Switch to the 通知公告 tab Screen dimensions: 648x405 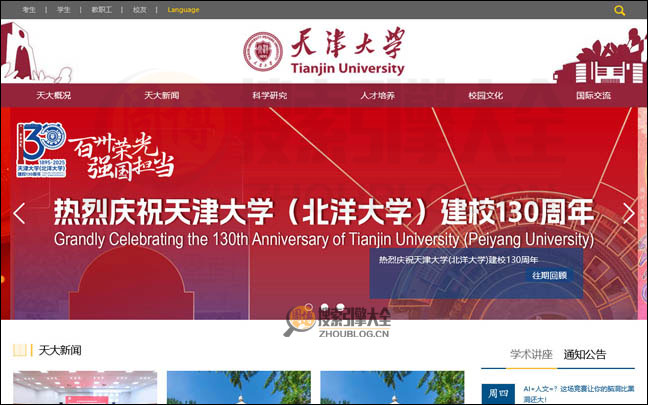(584, 354)
